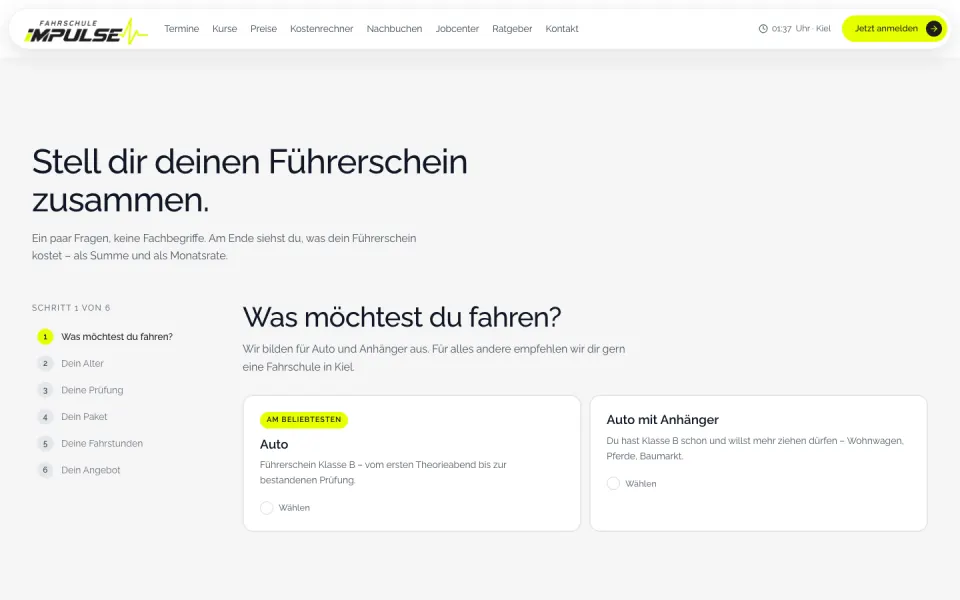Select step label Dein Paket
The height and width of the screenshot is (600, 960).
click(x=84, y=417)
